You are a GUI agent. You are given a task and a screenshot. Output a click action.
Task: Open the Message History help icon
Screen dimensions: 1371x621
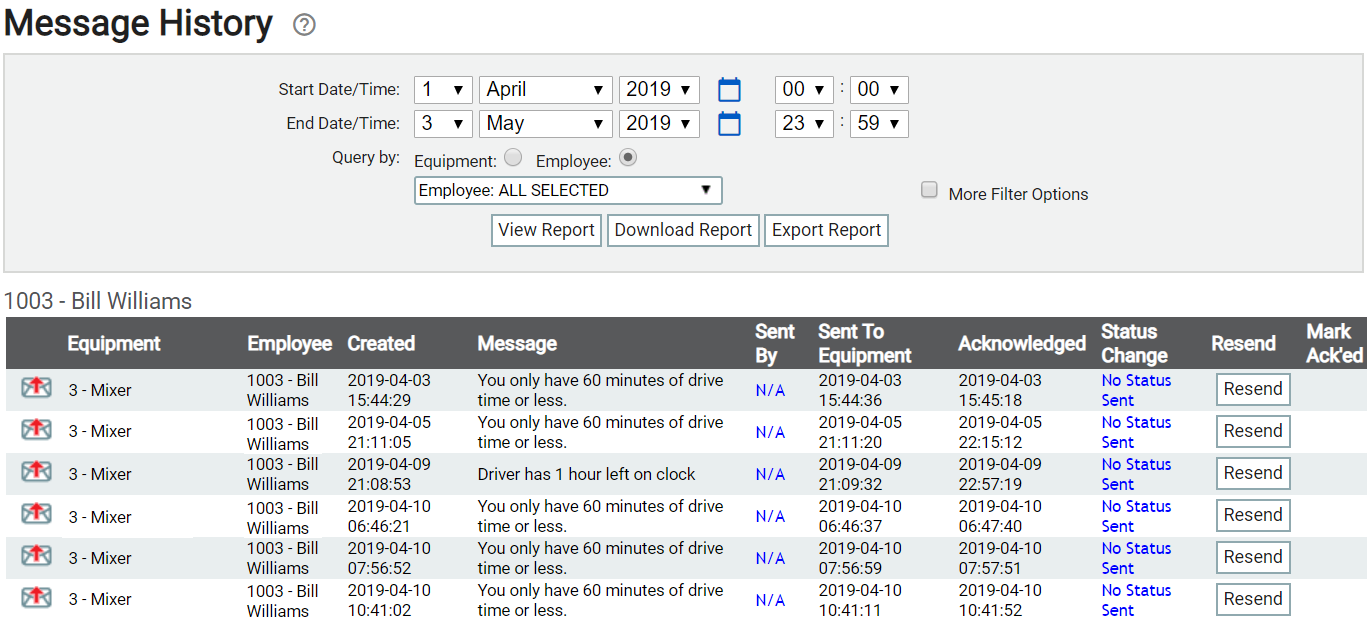pyautogui.click(x=304, y=25)
